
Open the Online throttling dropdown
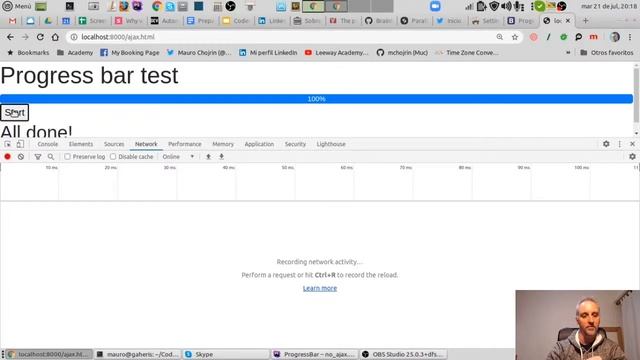coord(178,157)
